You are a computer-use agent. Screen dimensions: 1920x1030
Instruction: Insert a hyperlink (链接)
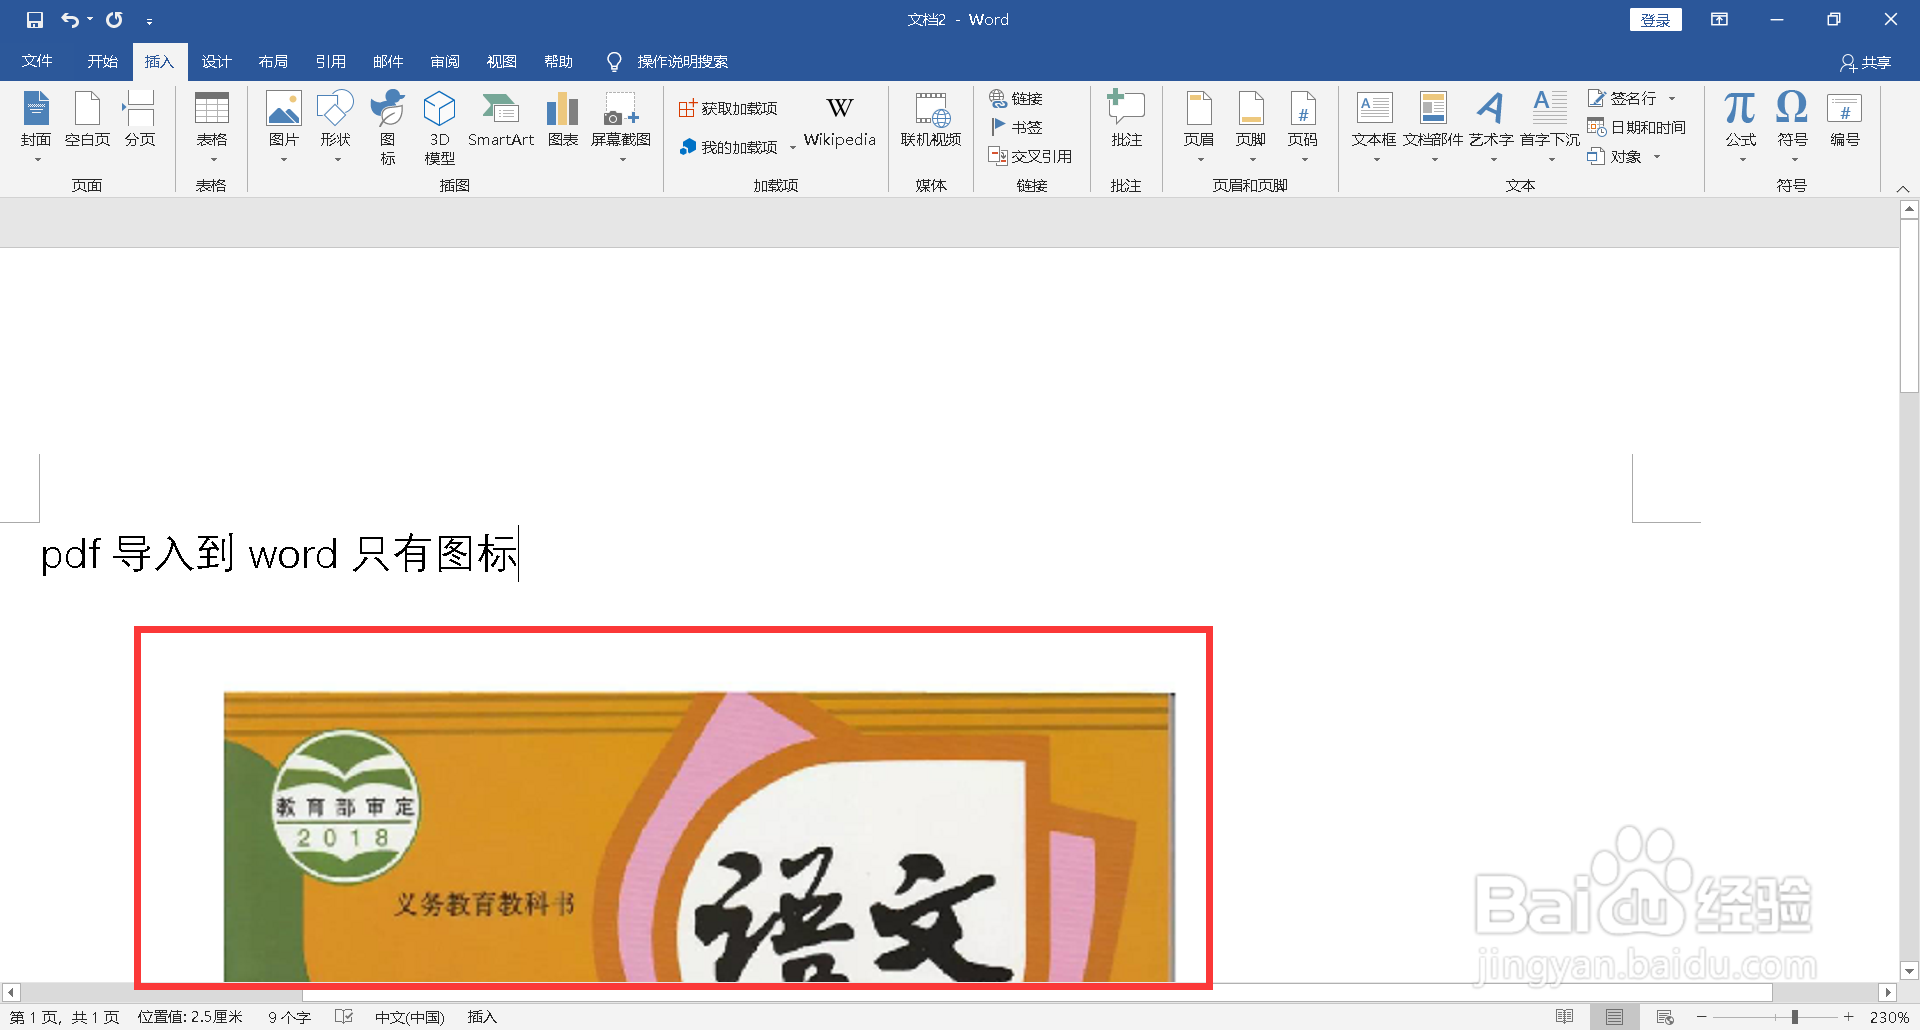(x=1016, y=98)
